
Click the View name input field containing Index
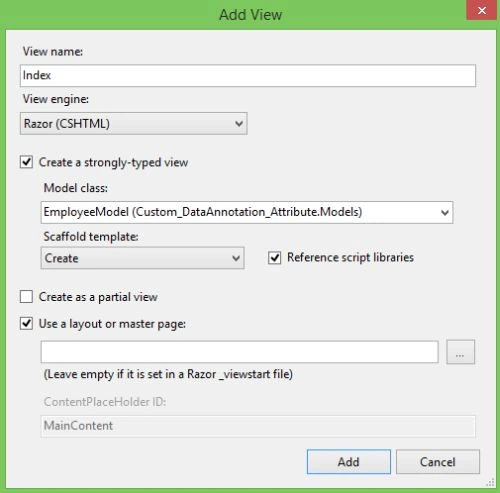tap(248, 76)
